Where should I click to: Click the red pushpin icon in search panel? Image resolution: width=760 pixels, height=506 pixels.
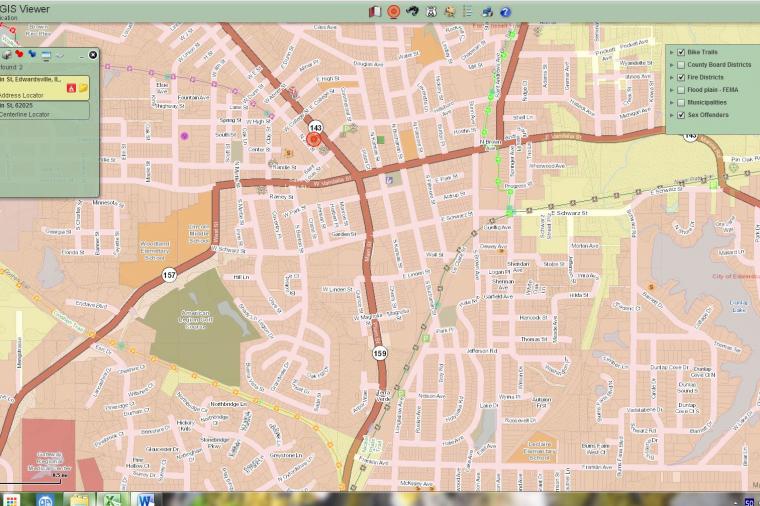coord(19,54)
